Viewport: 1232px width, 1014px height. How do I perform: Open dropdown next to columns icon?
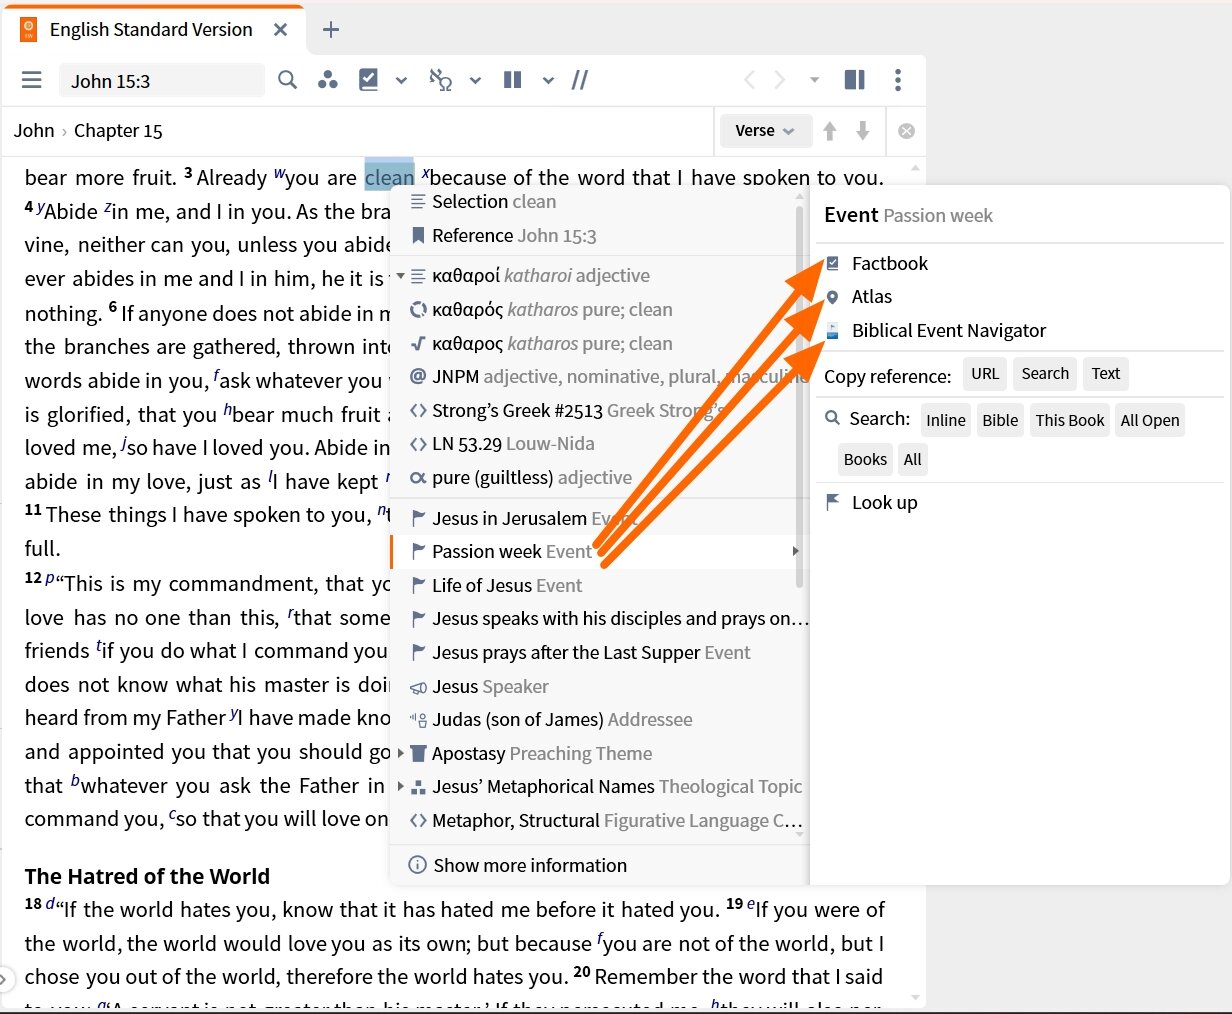click(x=548, y=80)
